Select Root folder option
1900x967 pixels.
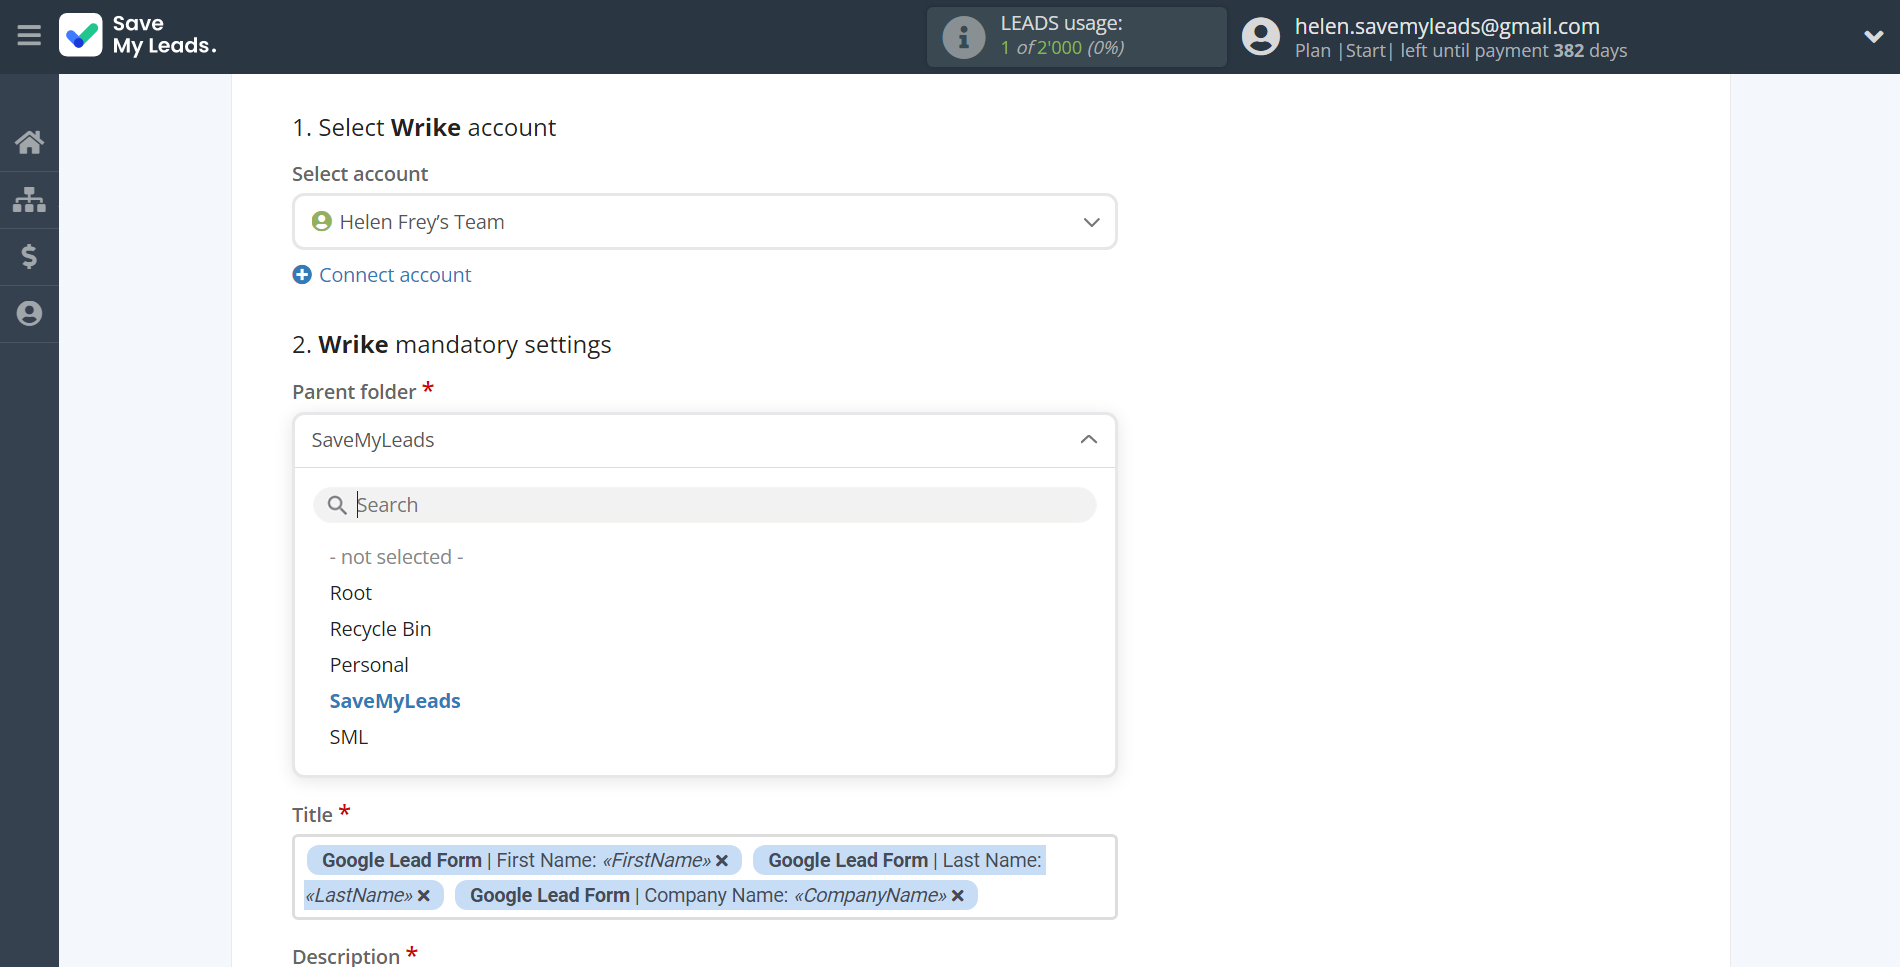pyautogui.click(x=351, y=593)
